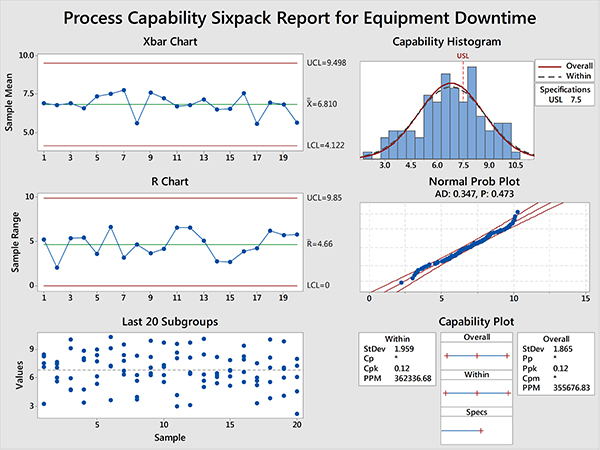Click the Xbar "UCL=9.498" label
The image size is (600, 450).
pos(326,63)
